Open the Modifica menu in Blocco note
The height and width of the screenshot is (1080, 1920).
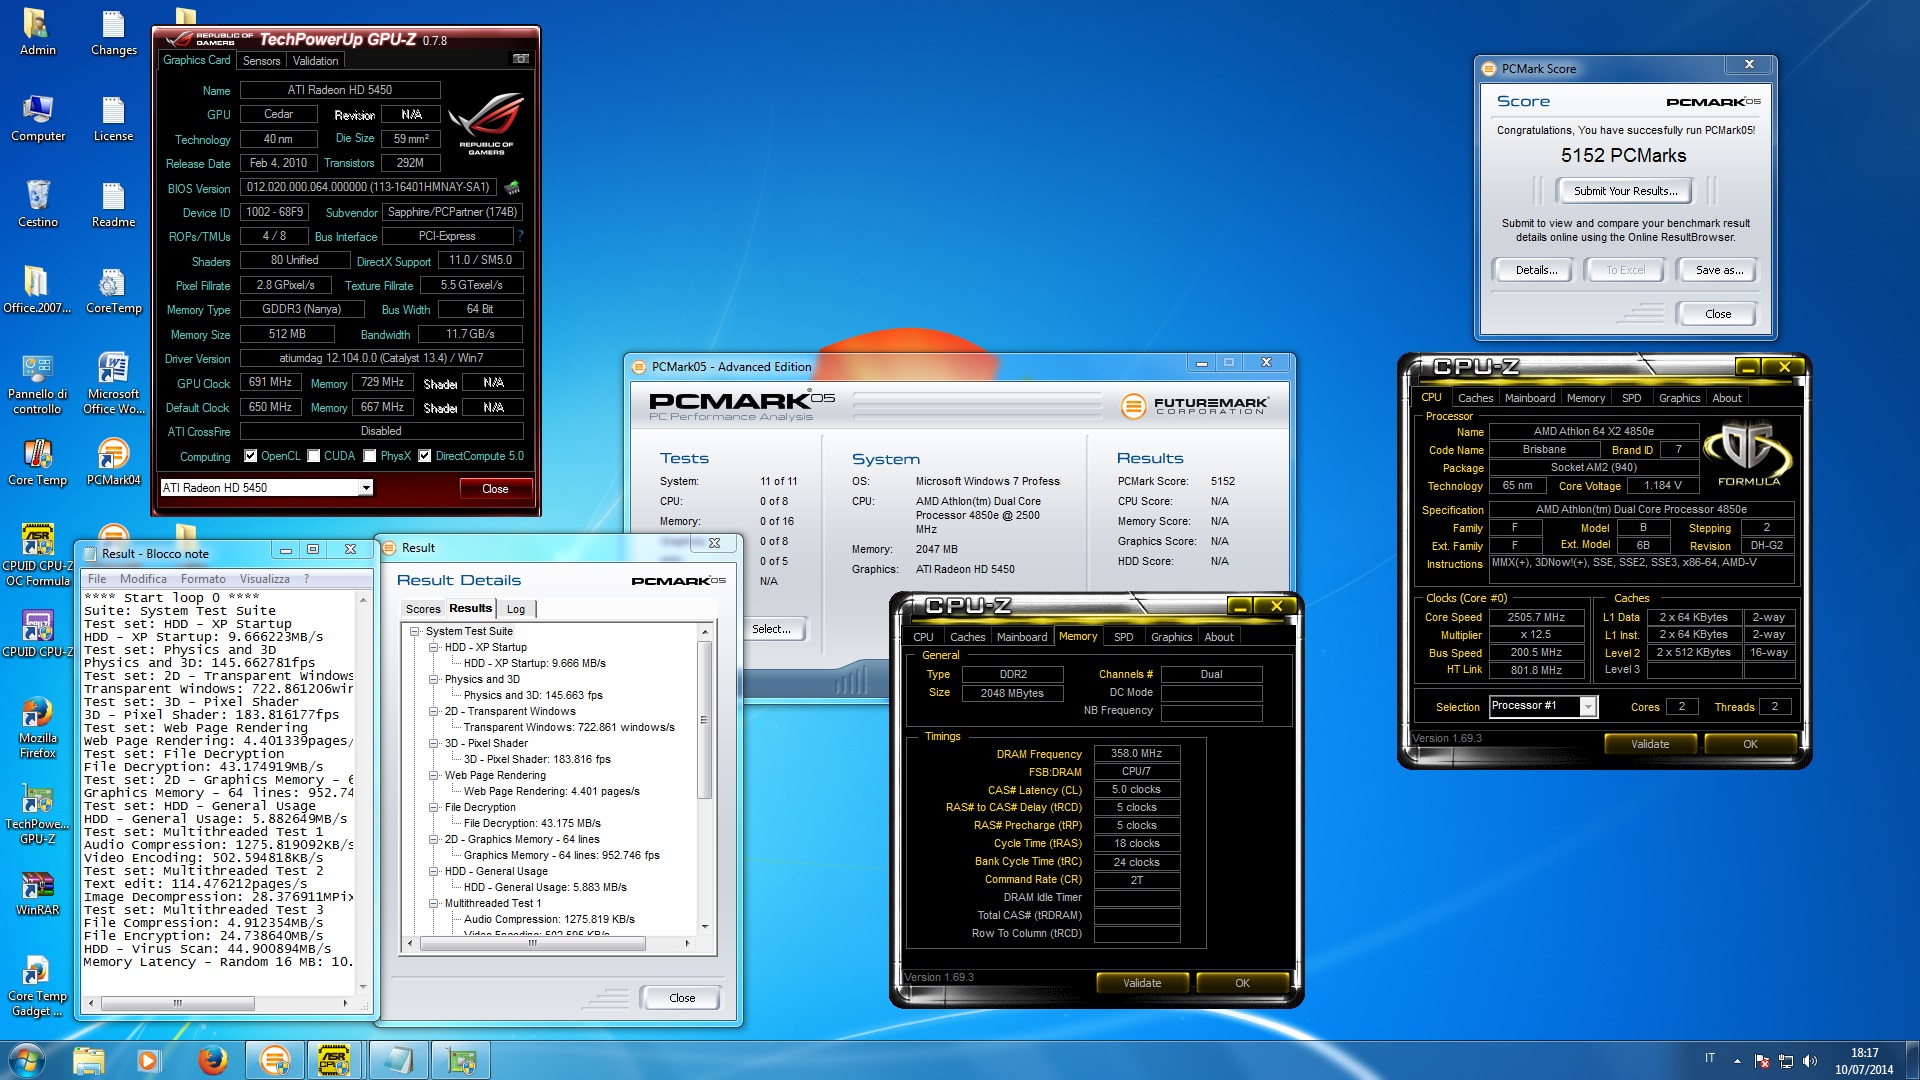pyautogui.click(x=143, y=579)
